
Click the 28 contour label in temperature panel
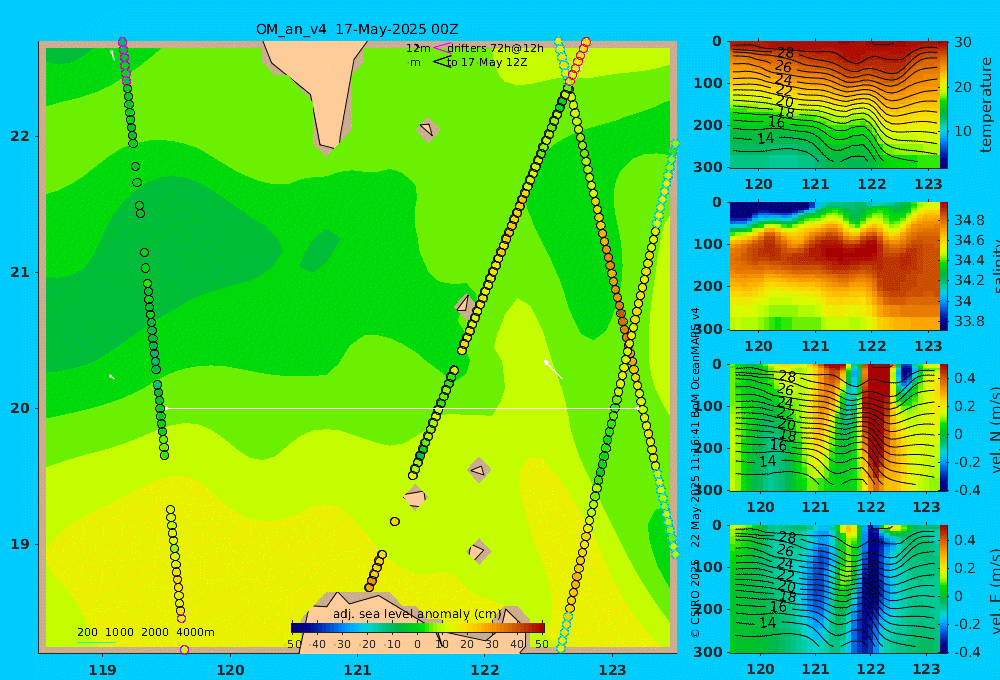(x=785, y=52)
